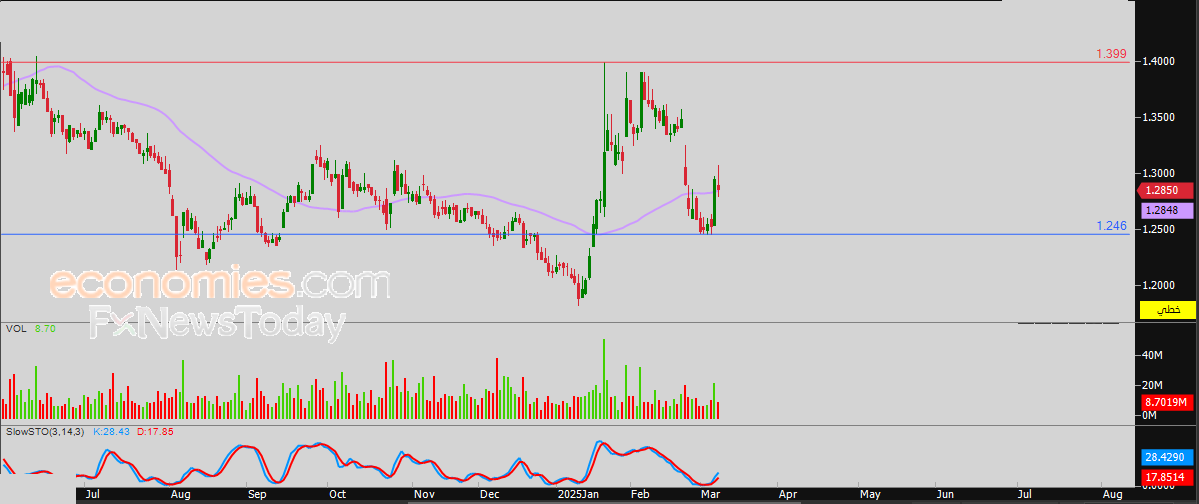The image size is (1199, 504).
Task: Click the 1.399 resistance level label
Action: point(1111,54)
